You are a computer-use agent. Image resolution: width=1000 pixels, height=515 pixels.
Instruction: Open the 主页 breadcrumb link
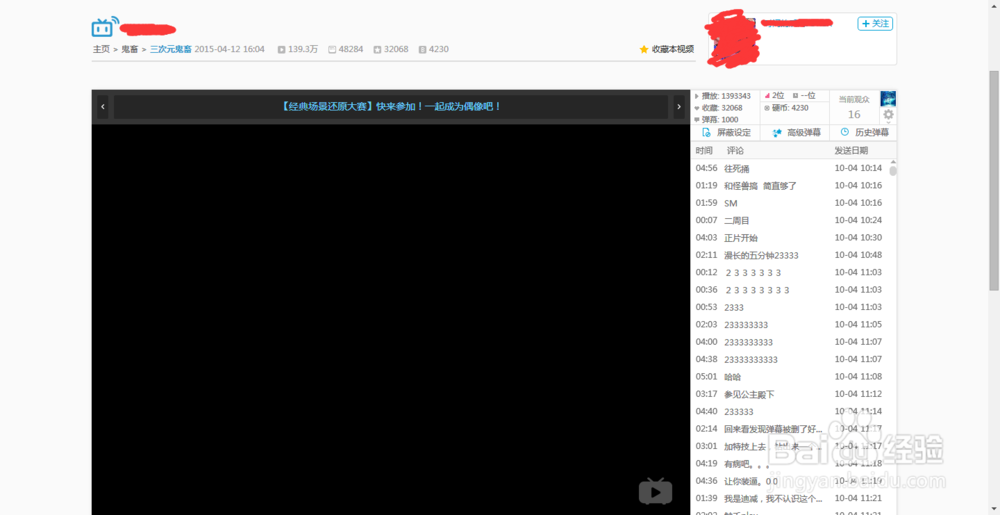(x=101, y=49)
